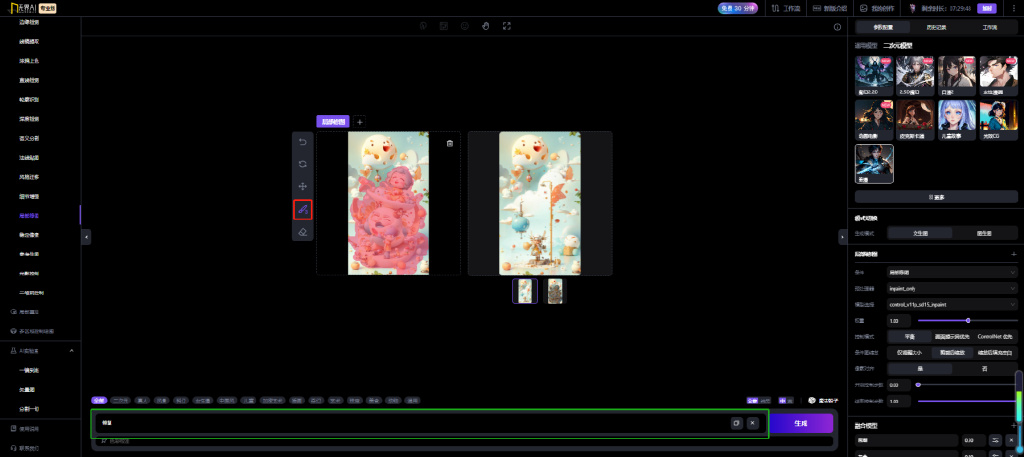This screenshot has height=457, width=1024.
Task: Enter fullscreen canvas view
Action: (x=507, y=26)
